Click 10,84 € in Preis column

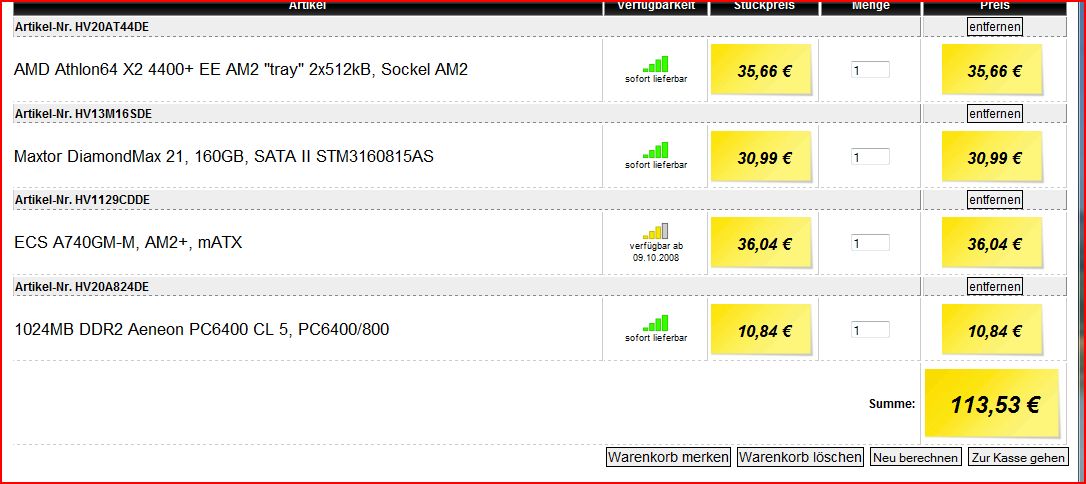pos(992,330)
